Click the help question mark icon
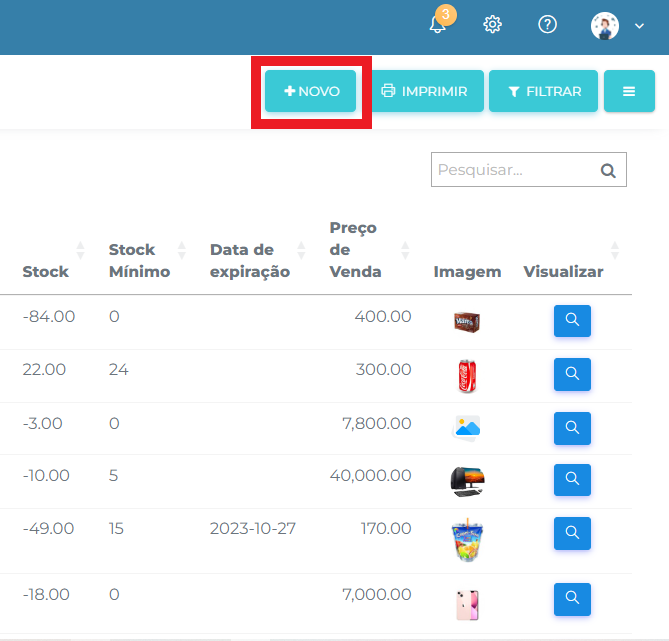 tap(547, 25)
